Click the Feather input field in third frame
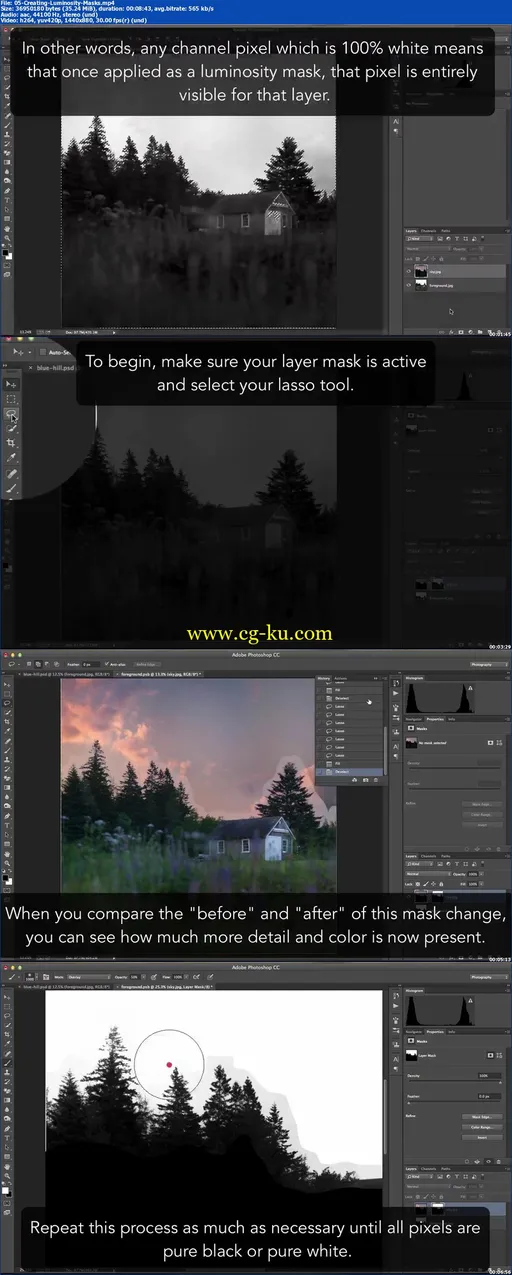Viewport: 512px width, 1275px height. pyautogui.click(x=91, y=664)
